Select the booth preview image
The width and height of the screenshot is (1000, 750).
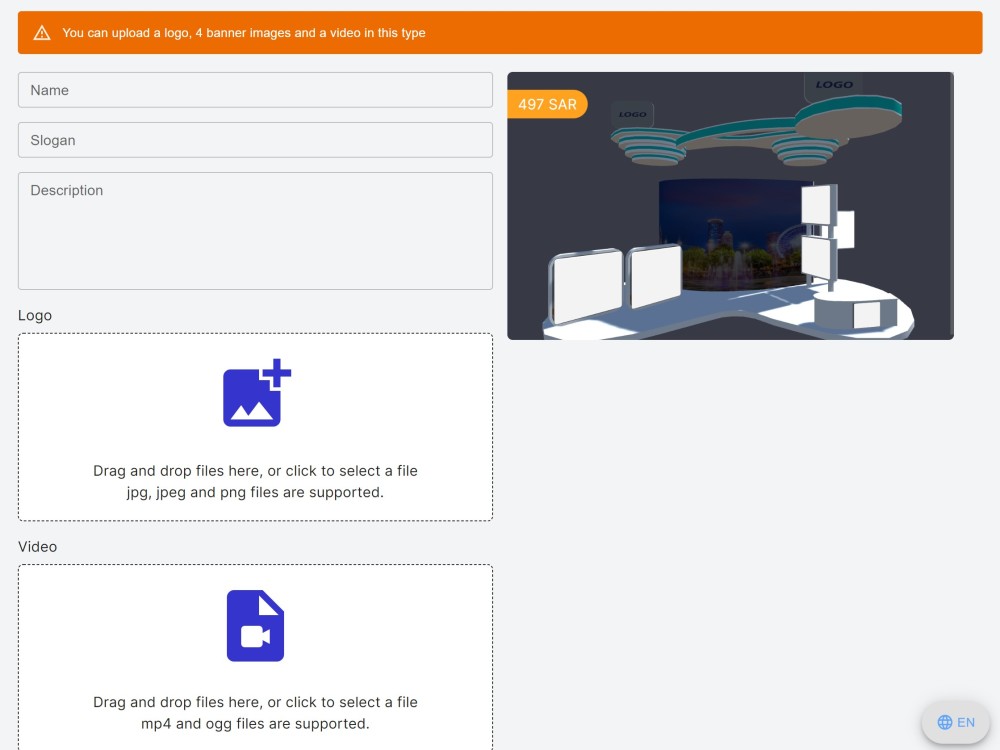[730, 205]
